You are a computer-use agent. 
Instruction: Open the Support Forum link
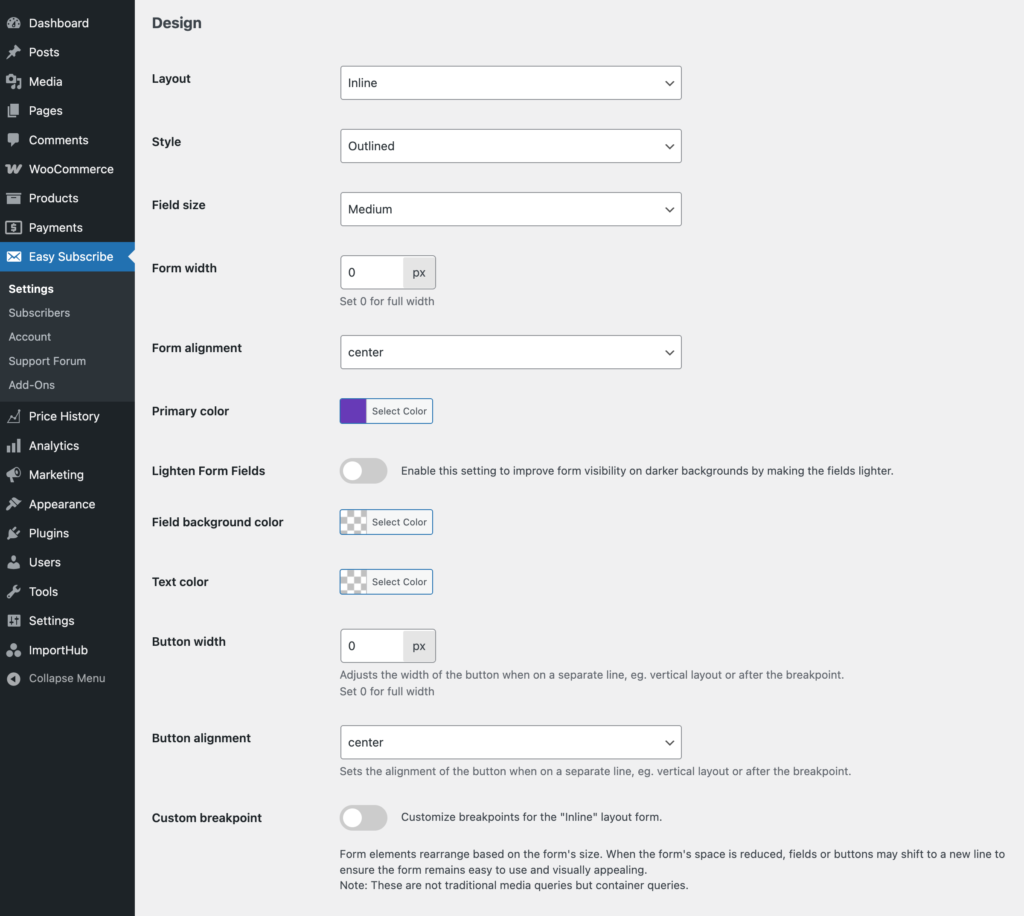point(47,361)
